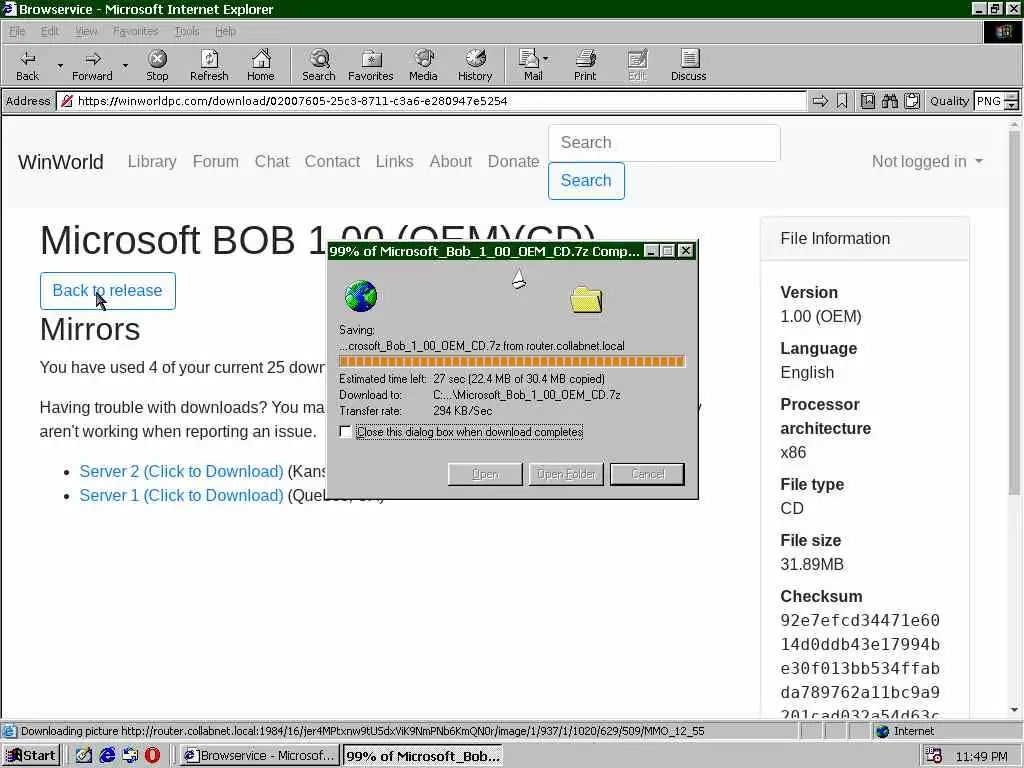
Task: Click the bookmark ribbon icon beside address bar
Action: pos(842,101)
